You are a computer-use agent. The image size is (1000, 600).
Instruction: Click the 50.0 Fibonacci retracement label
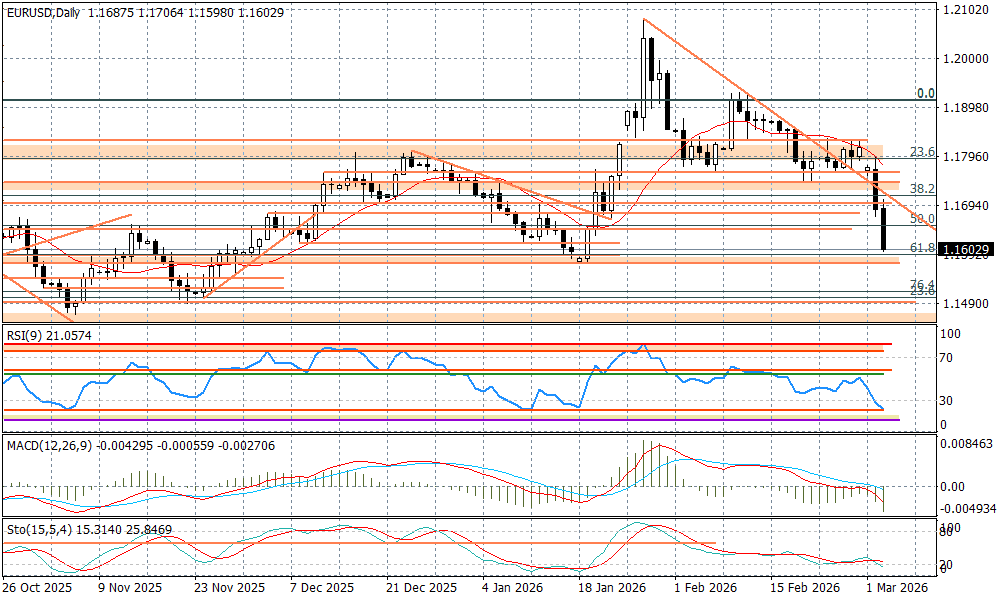point(921,218)
